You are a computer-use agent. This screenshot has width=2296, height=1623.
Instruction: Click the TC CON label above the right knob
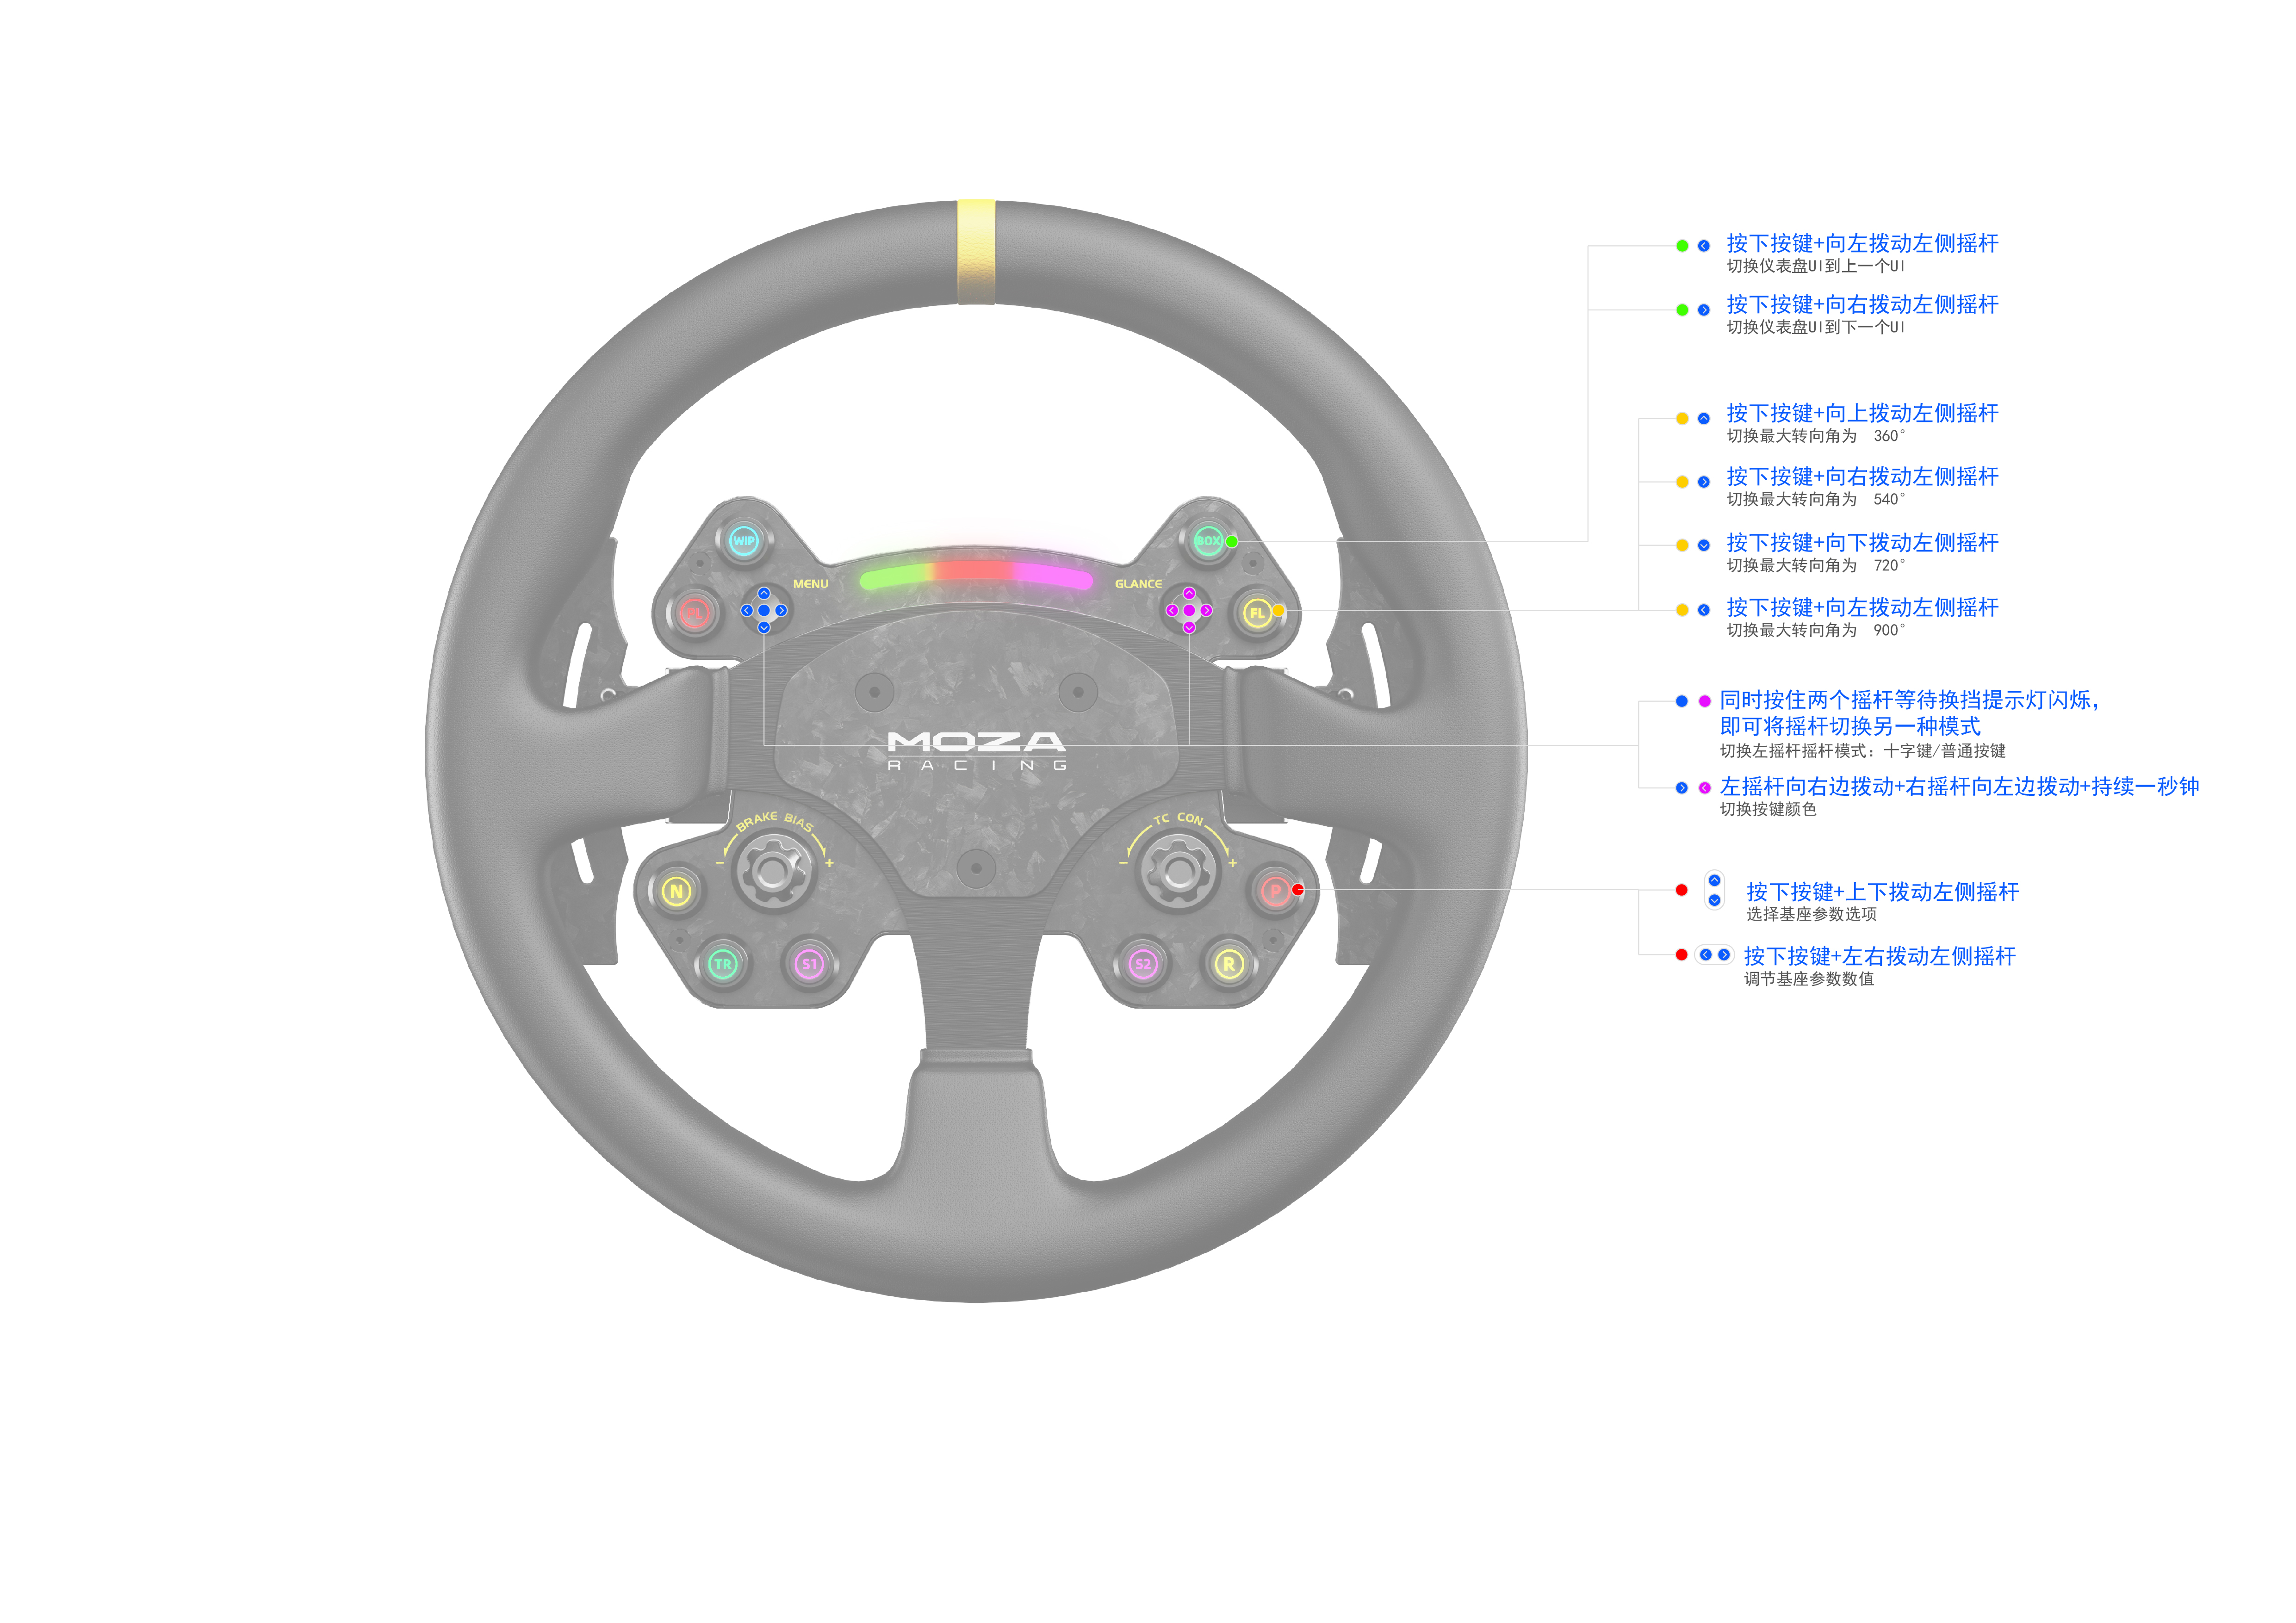coord(1179,818)
